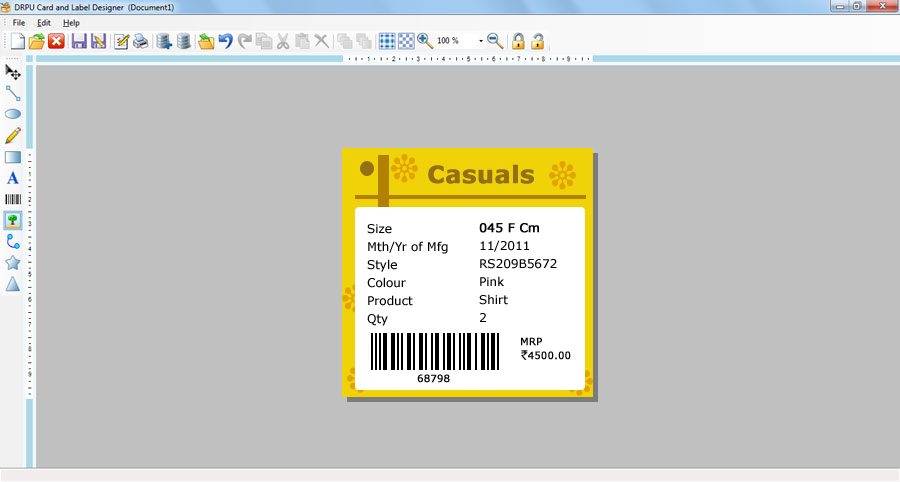Click the 'Pink' colour value
This screenshot has height=482, width=900.
[x=491, y=282]
